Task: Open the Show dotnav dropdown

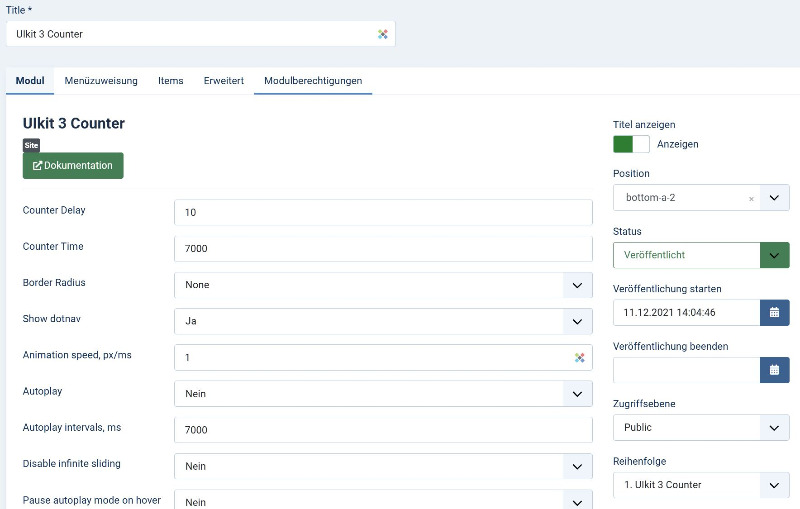Action: [576, 321]
